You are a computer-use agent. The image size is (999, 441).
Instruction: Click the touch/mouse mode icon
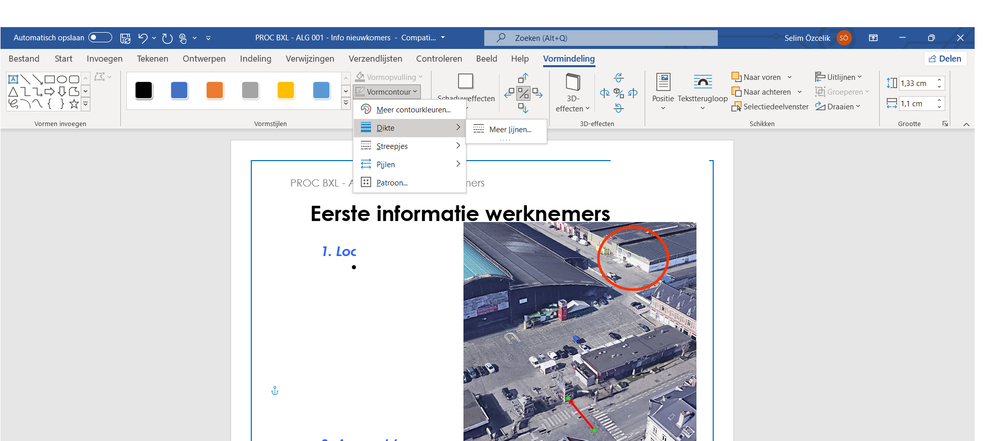click(183, 38)
